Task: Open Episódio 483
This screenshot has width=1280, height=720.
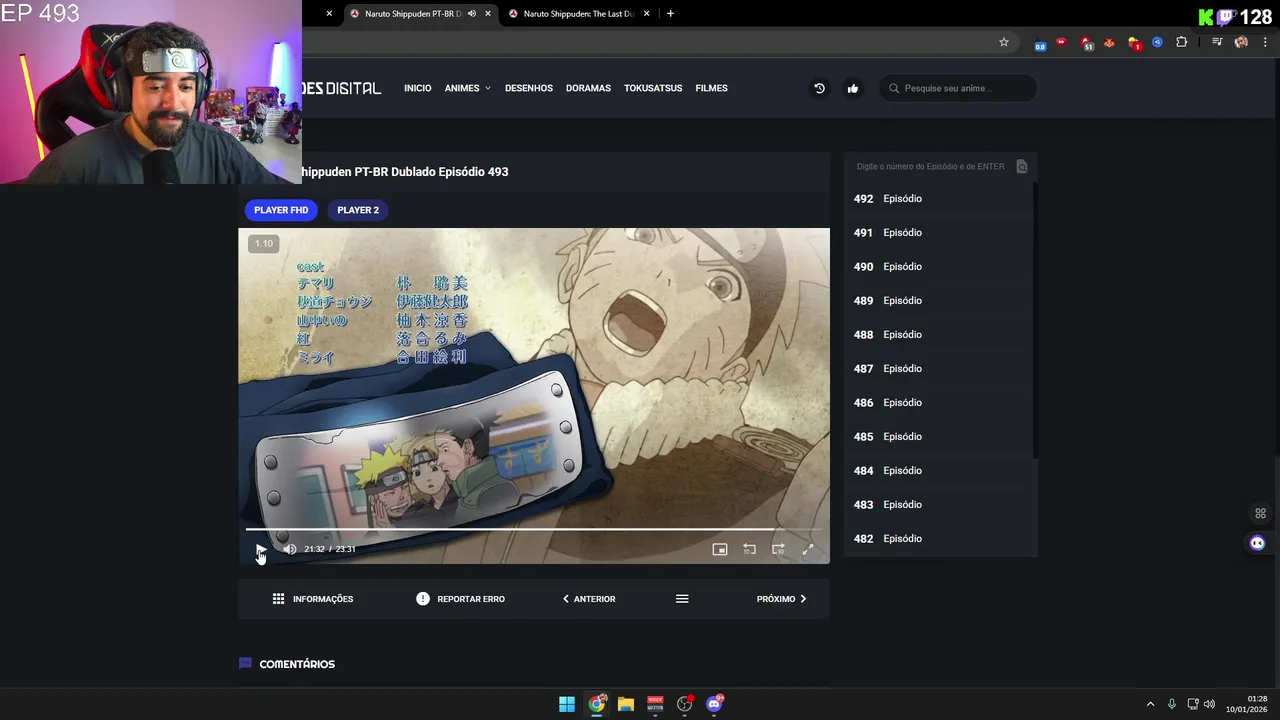Action: click(x=938, y=505)
